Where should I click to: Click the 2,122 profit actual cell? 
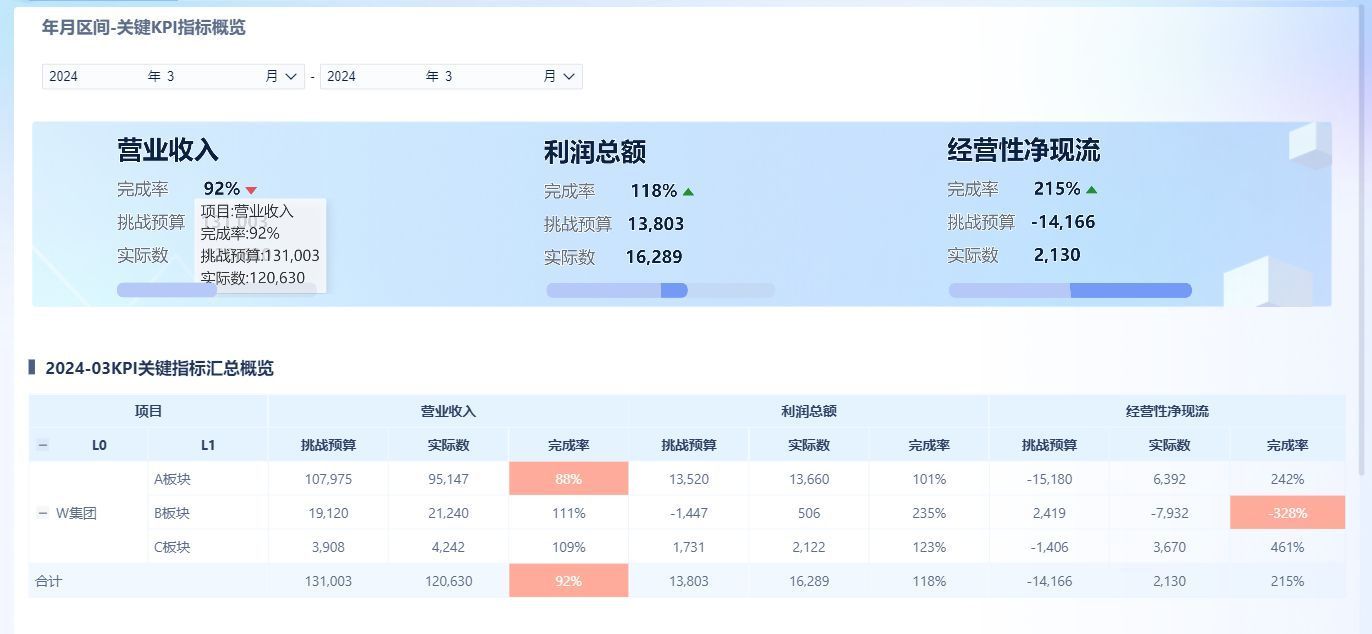pyautogui.click(x=808, y=547)
